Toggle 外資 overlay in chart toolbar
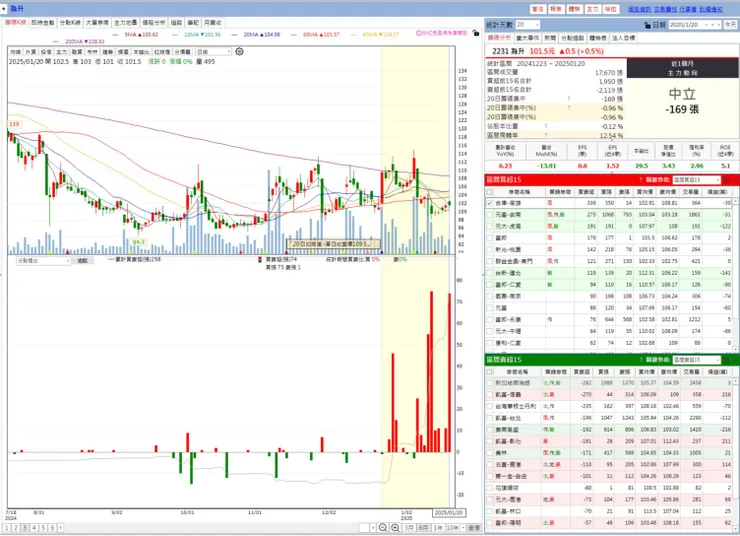 31,51
